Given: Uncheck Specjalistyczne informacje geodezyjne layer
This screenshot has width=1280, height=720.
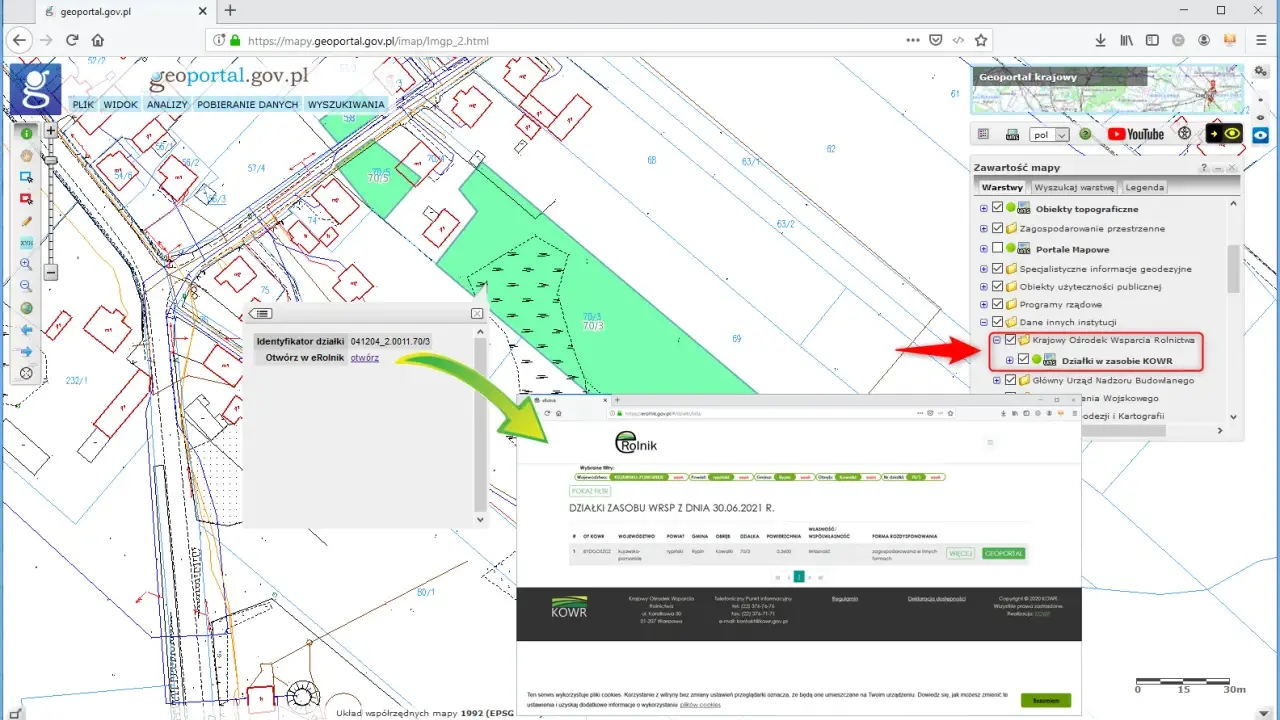Looking at the screenshot, I should coord(997,269).
